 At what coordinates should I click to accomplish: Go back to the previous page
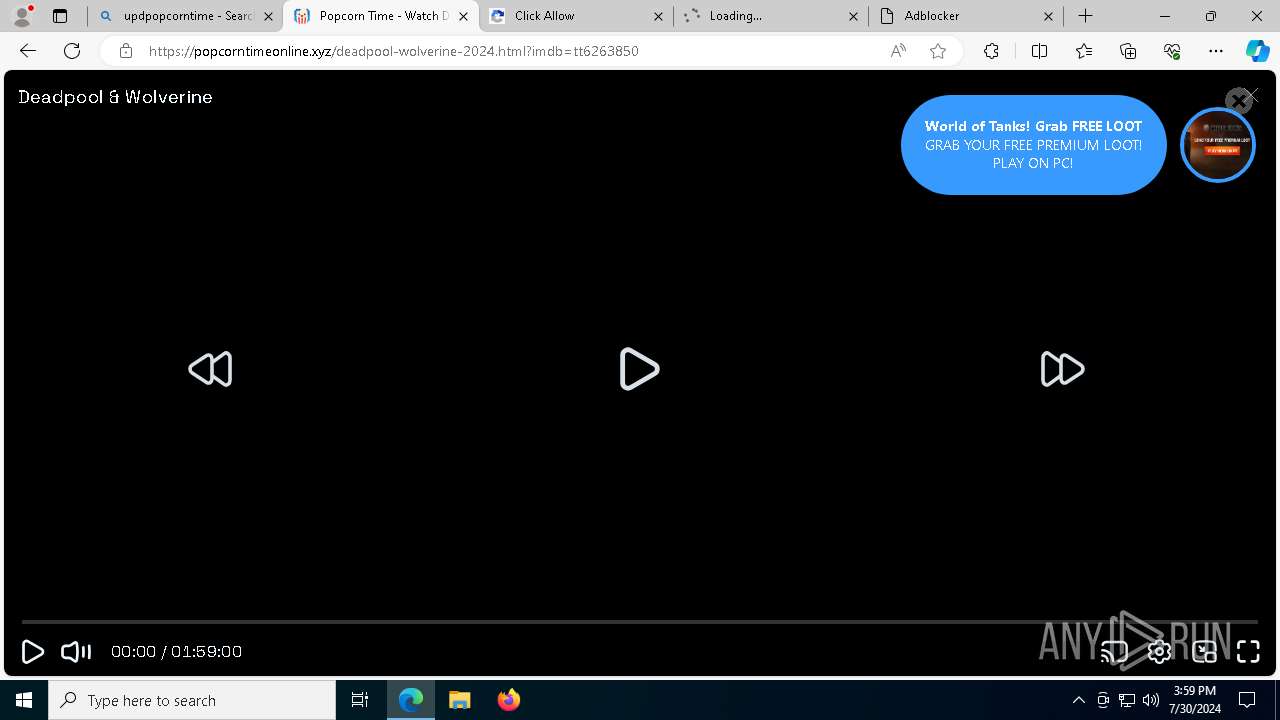pos(28,51)
